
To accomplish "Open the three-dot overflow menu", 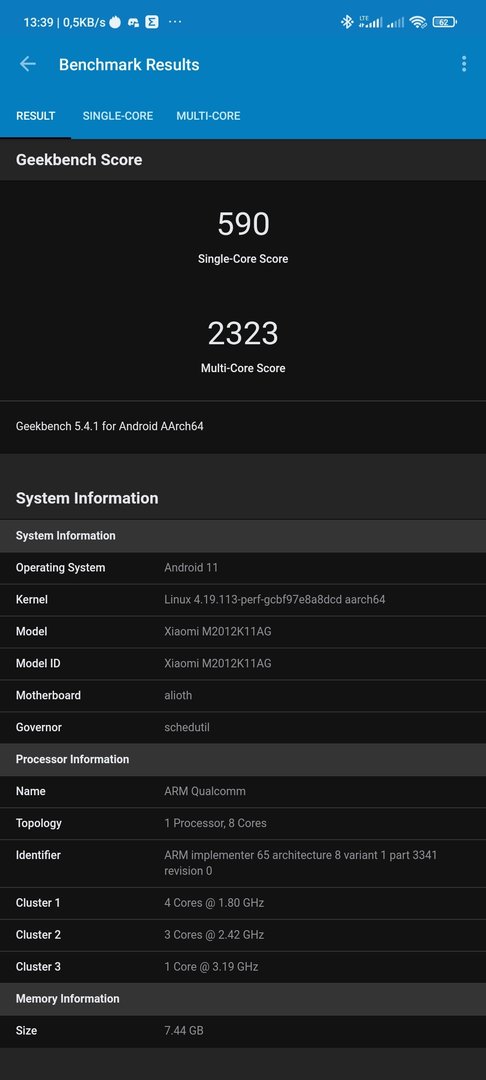I will point(464,64).
